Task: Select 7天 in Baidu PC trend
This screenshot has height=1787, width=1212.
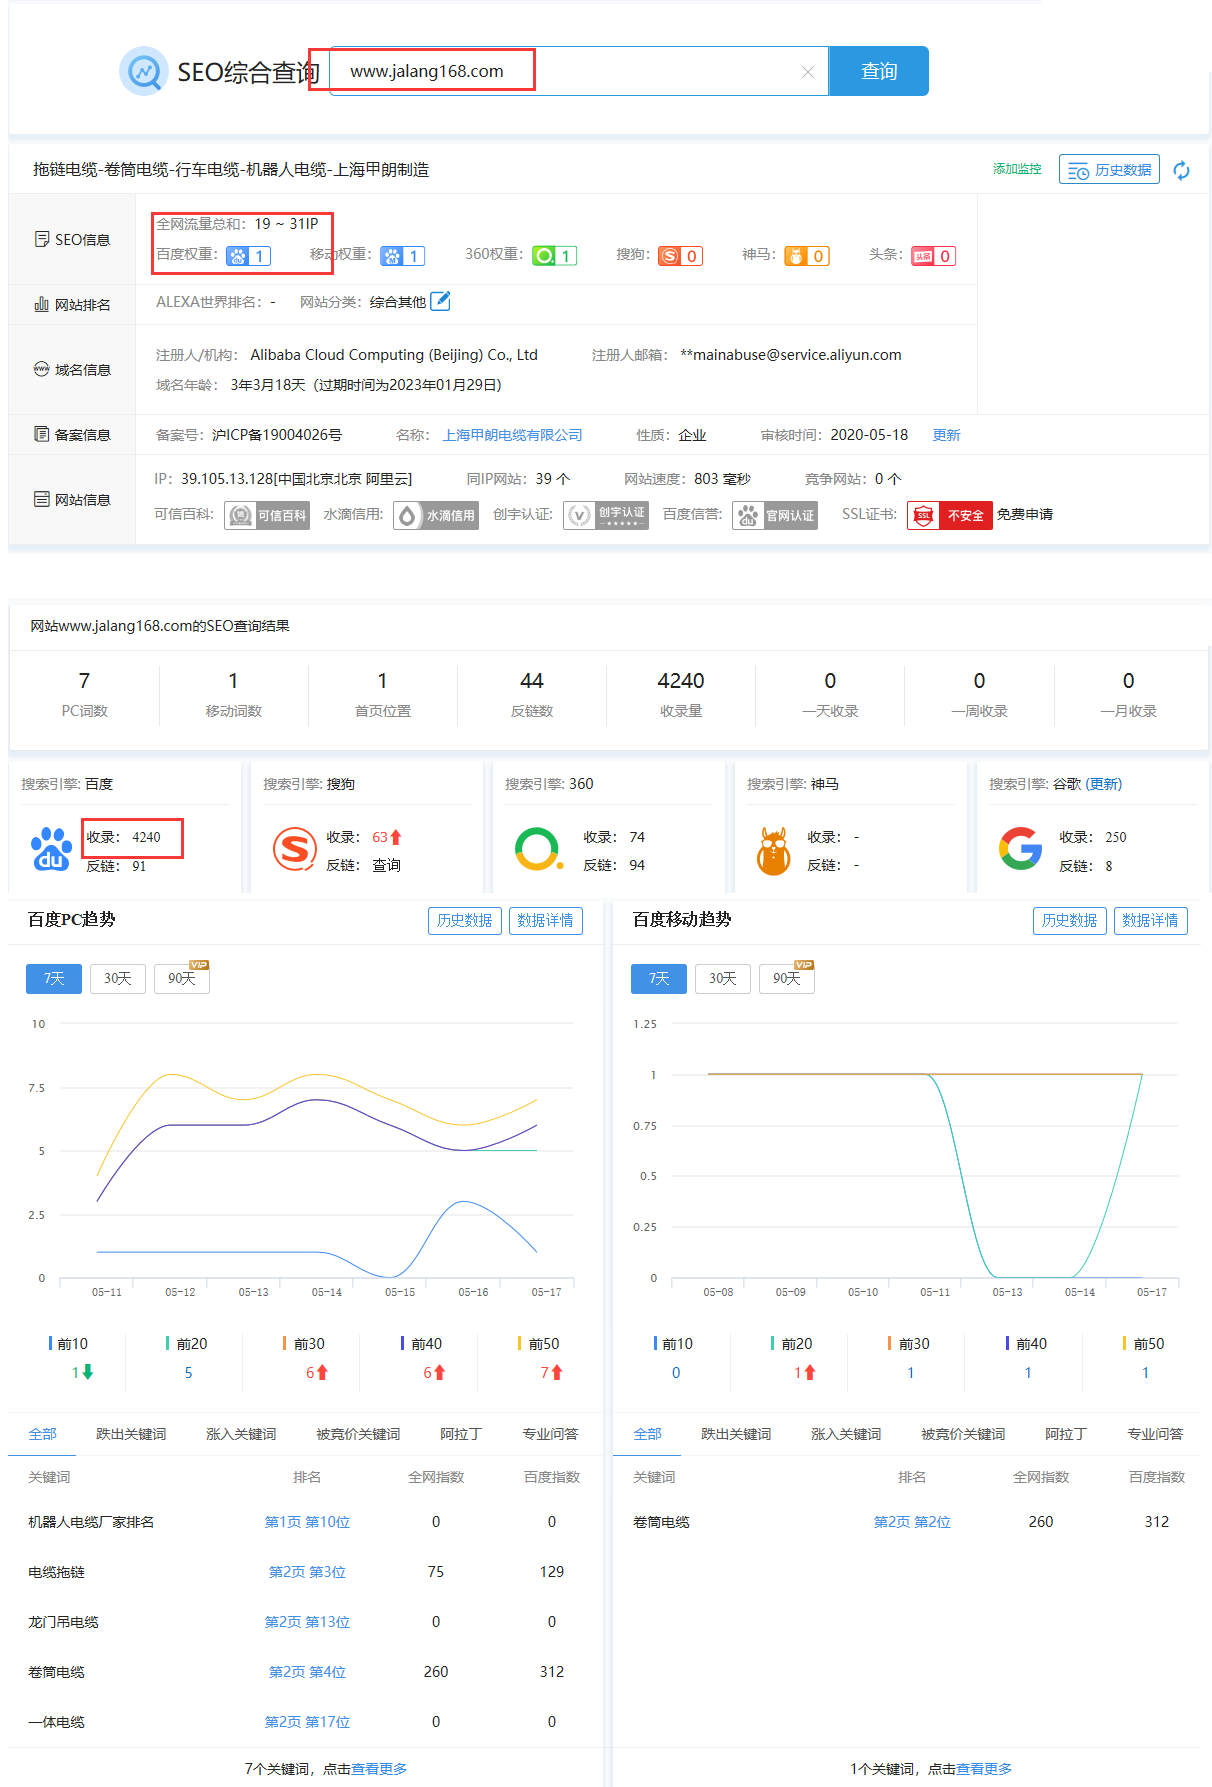Action: click(54, 978)
